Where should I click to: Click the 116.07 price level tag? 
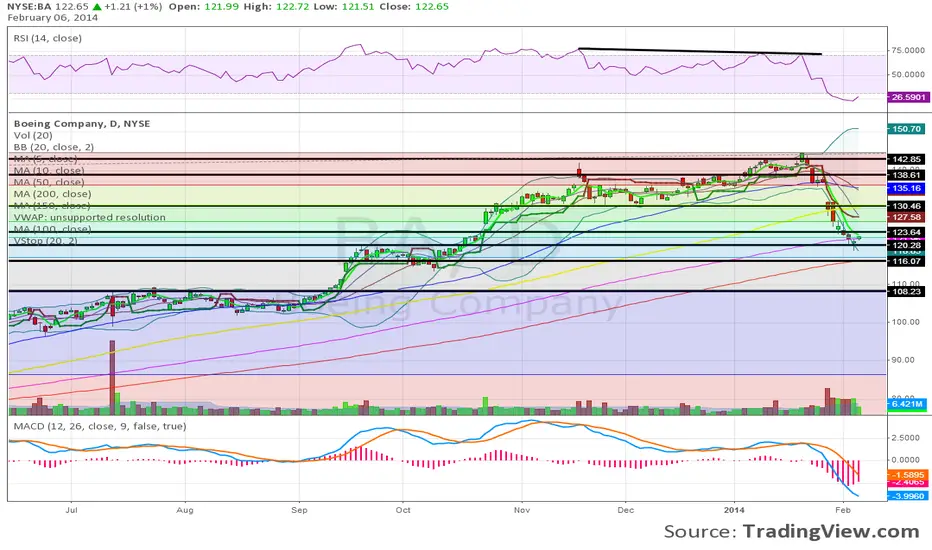[x=907, y=261]
